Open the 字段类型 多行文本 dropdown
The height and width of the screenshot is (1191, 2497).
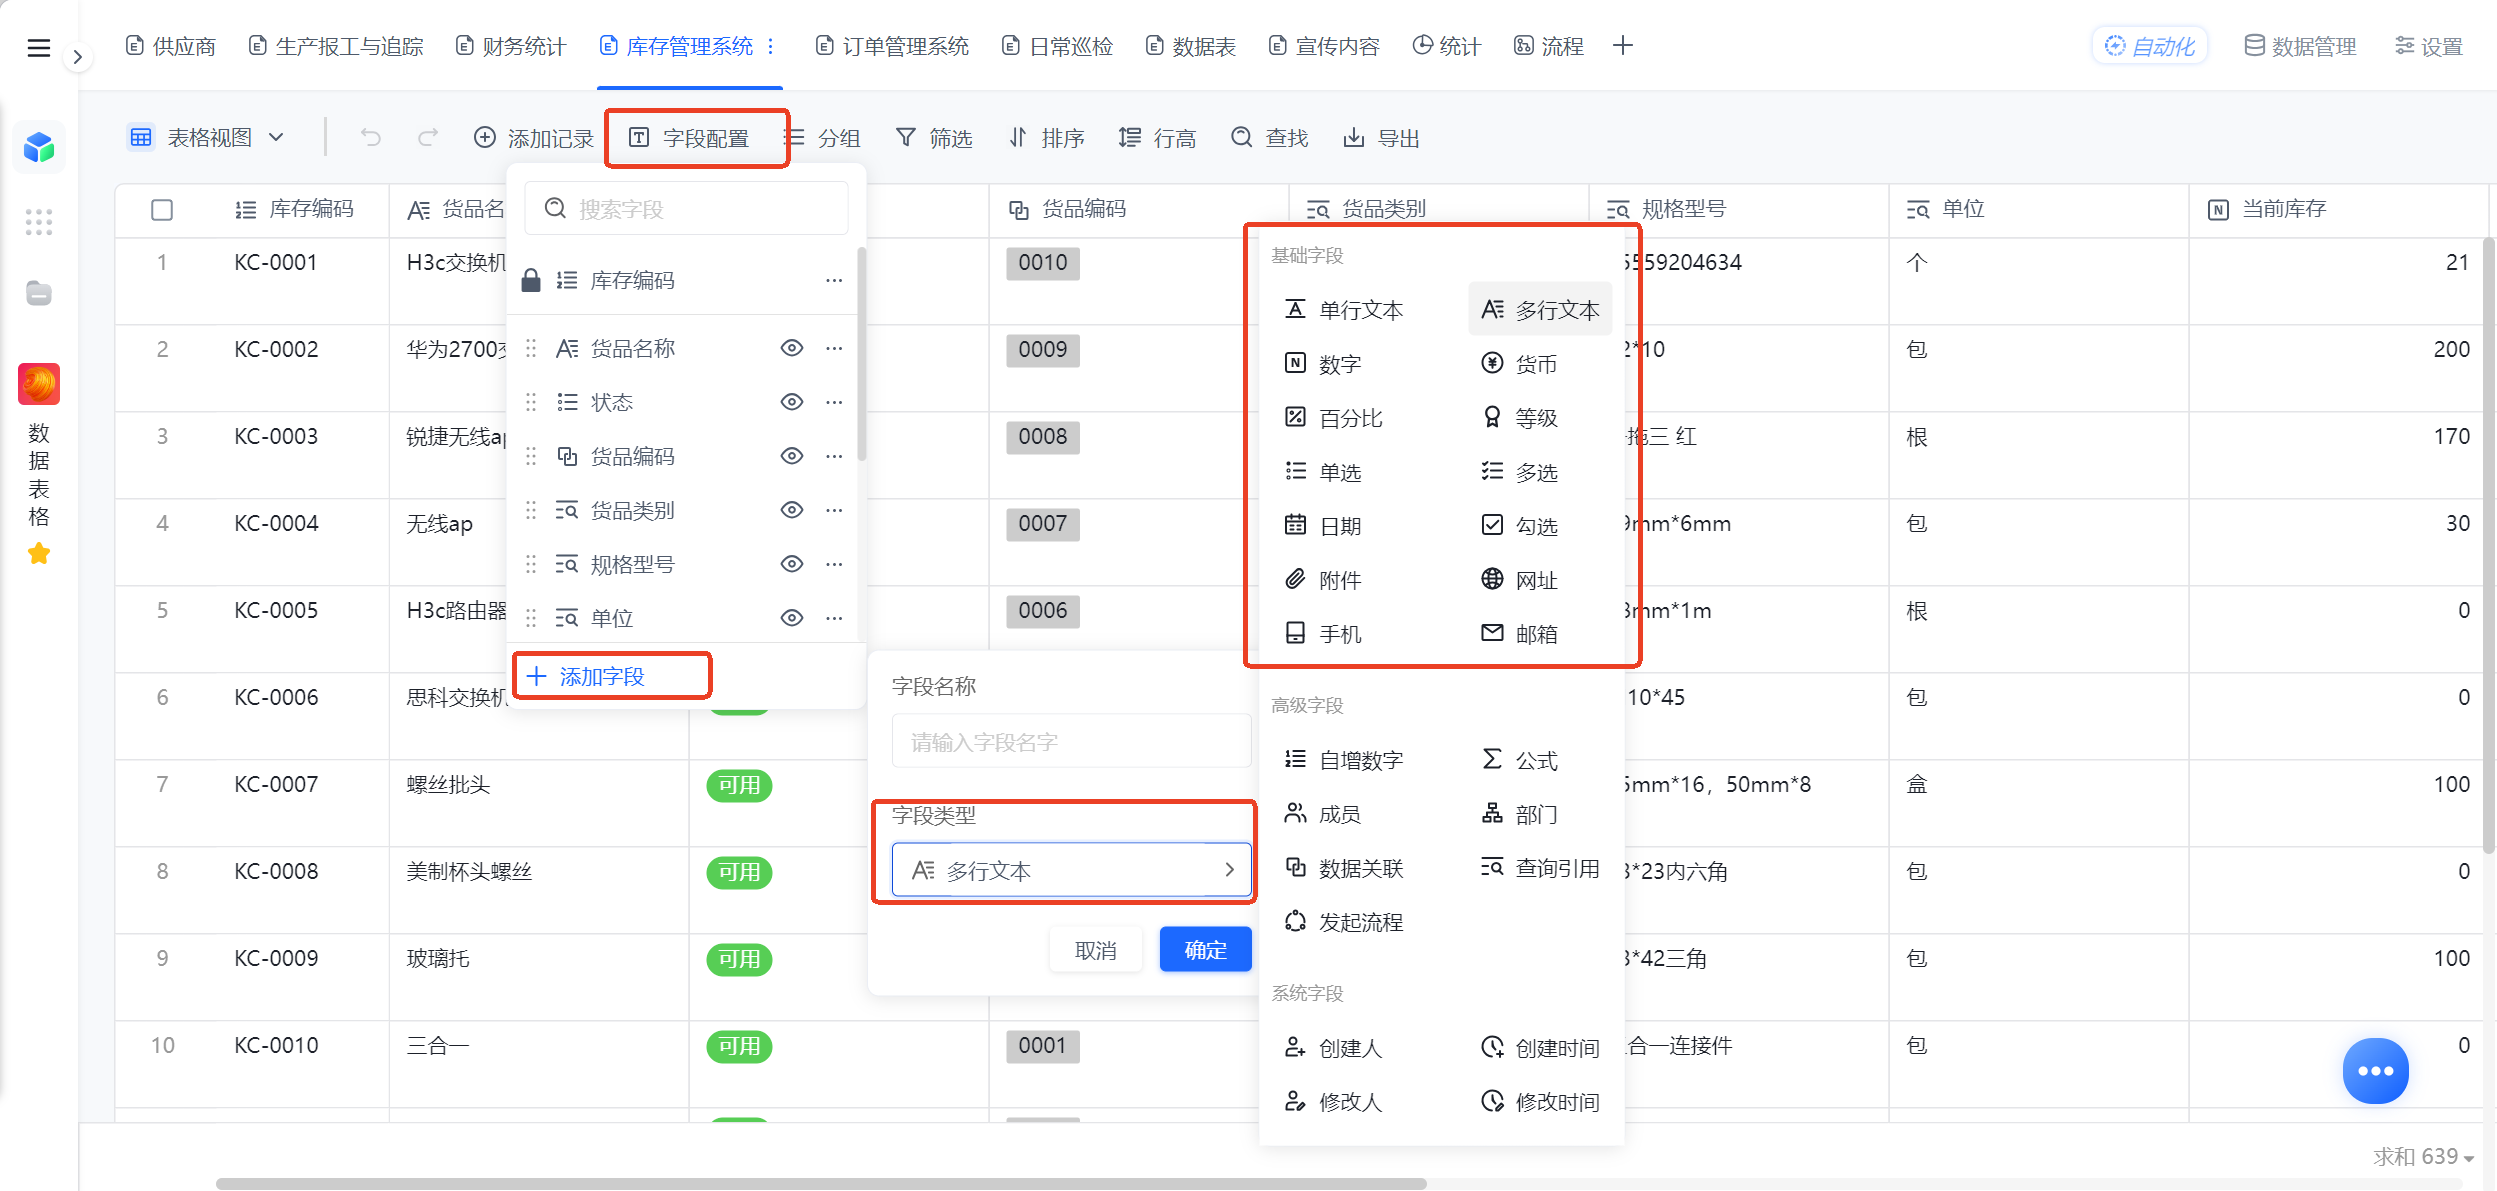[1071, 870]
